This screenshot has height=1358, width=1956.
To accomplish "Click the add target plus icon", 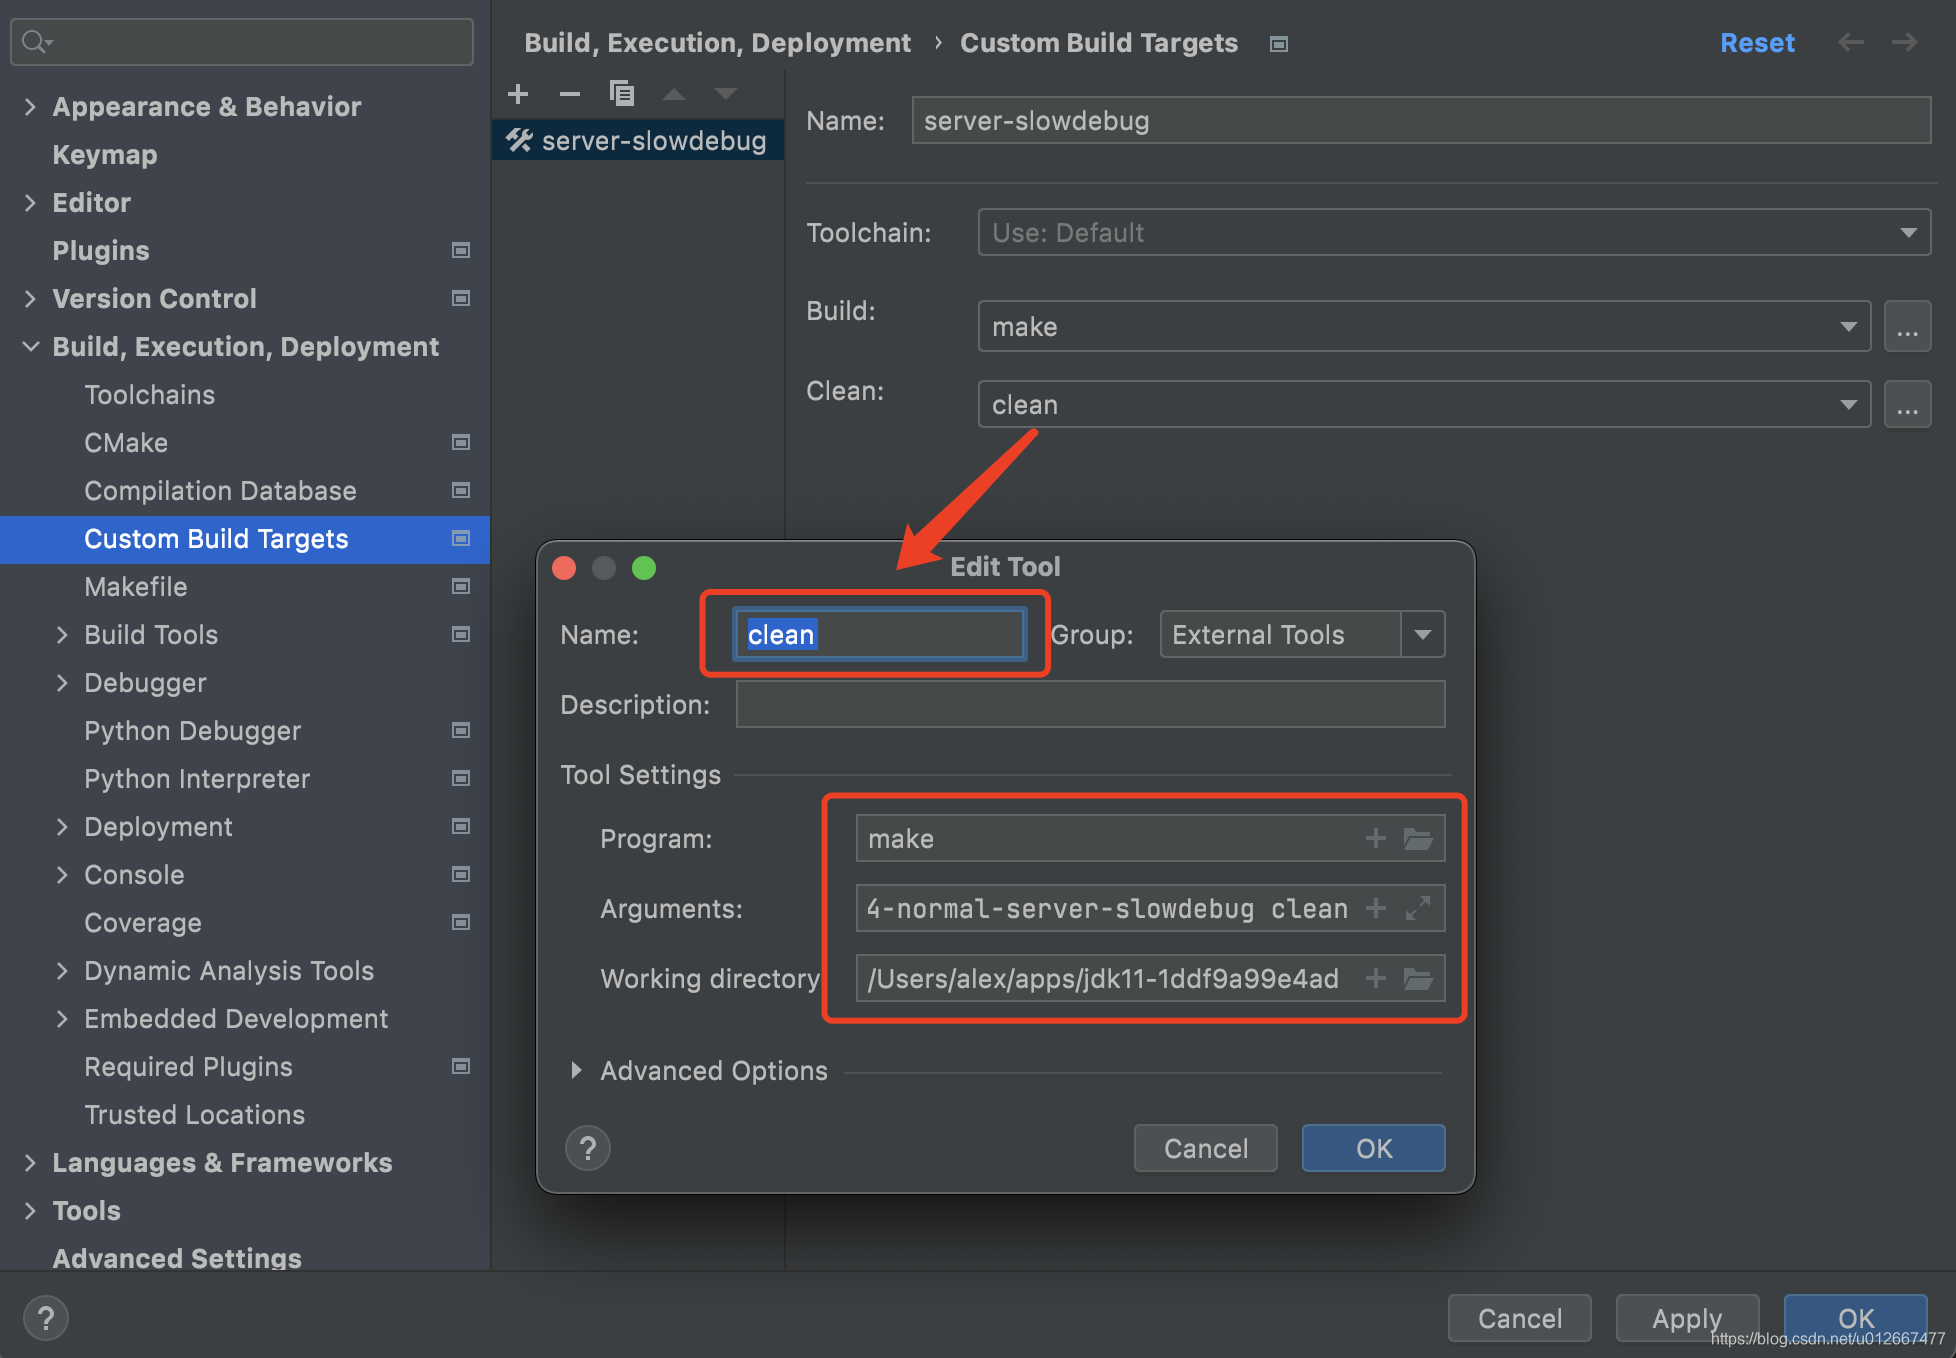I will pyautogui.click(x=518, y=94).
